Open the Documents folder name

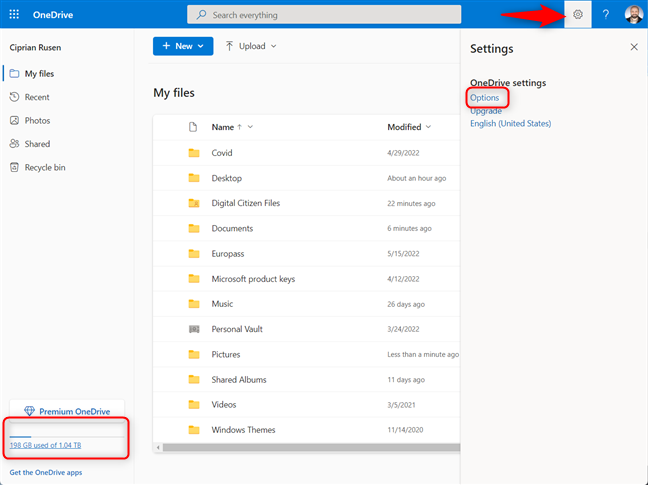(x=232, y=228)
